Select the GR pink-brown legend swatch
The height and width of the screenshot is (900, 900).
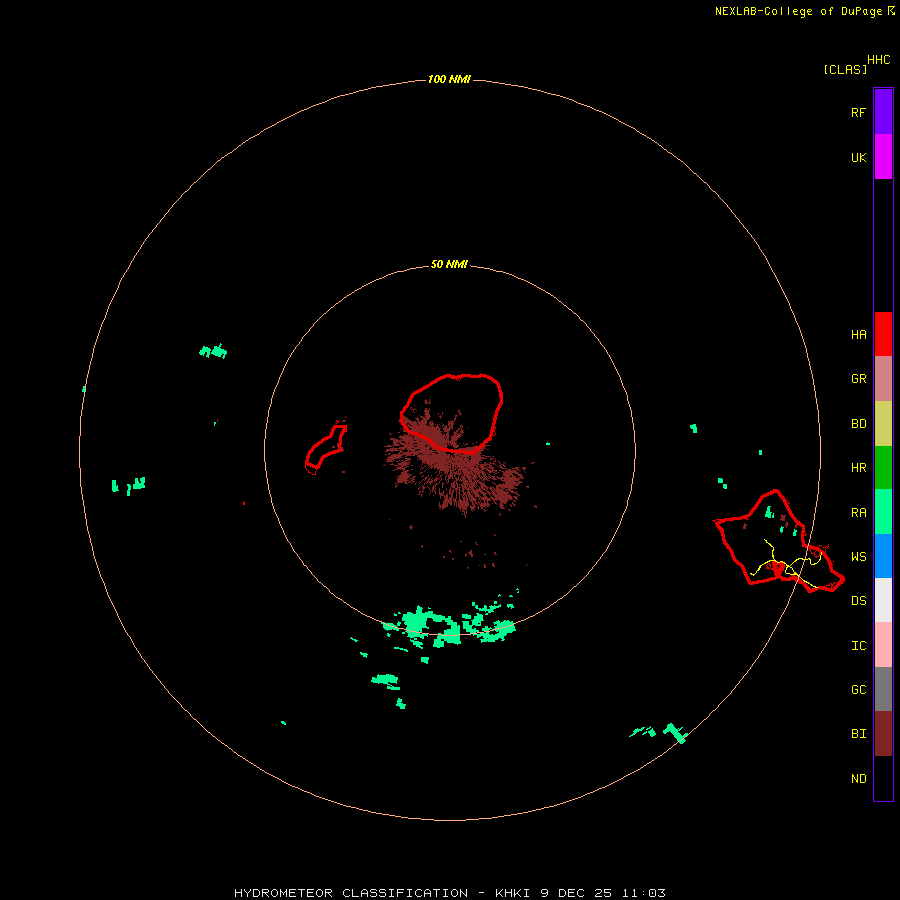click(x=883, y=379)
